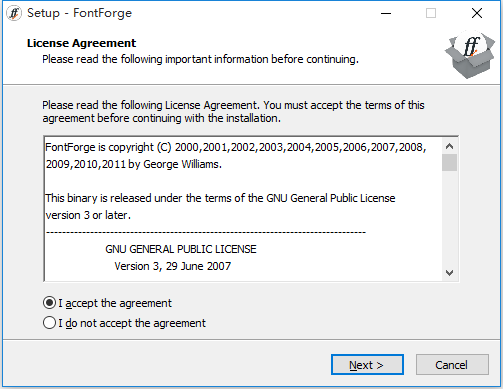Click the greyed-out maximize button
503x389 pixels.
431,13
